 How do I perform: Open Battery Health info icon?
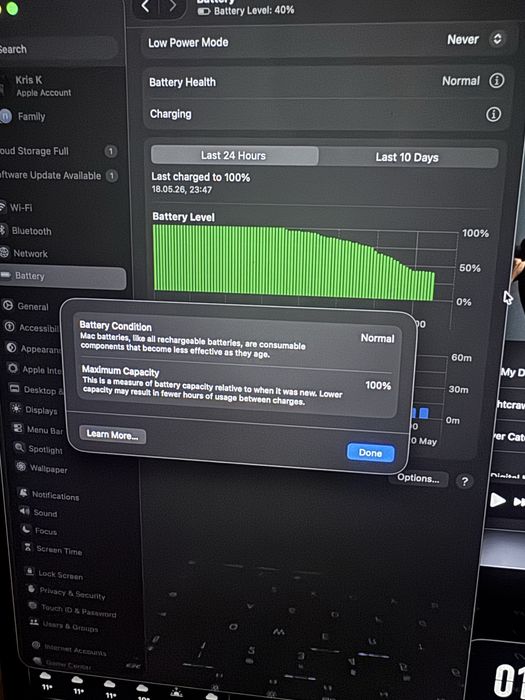pyautogui.click(x=496, y=81)
